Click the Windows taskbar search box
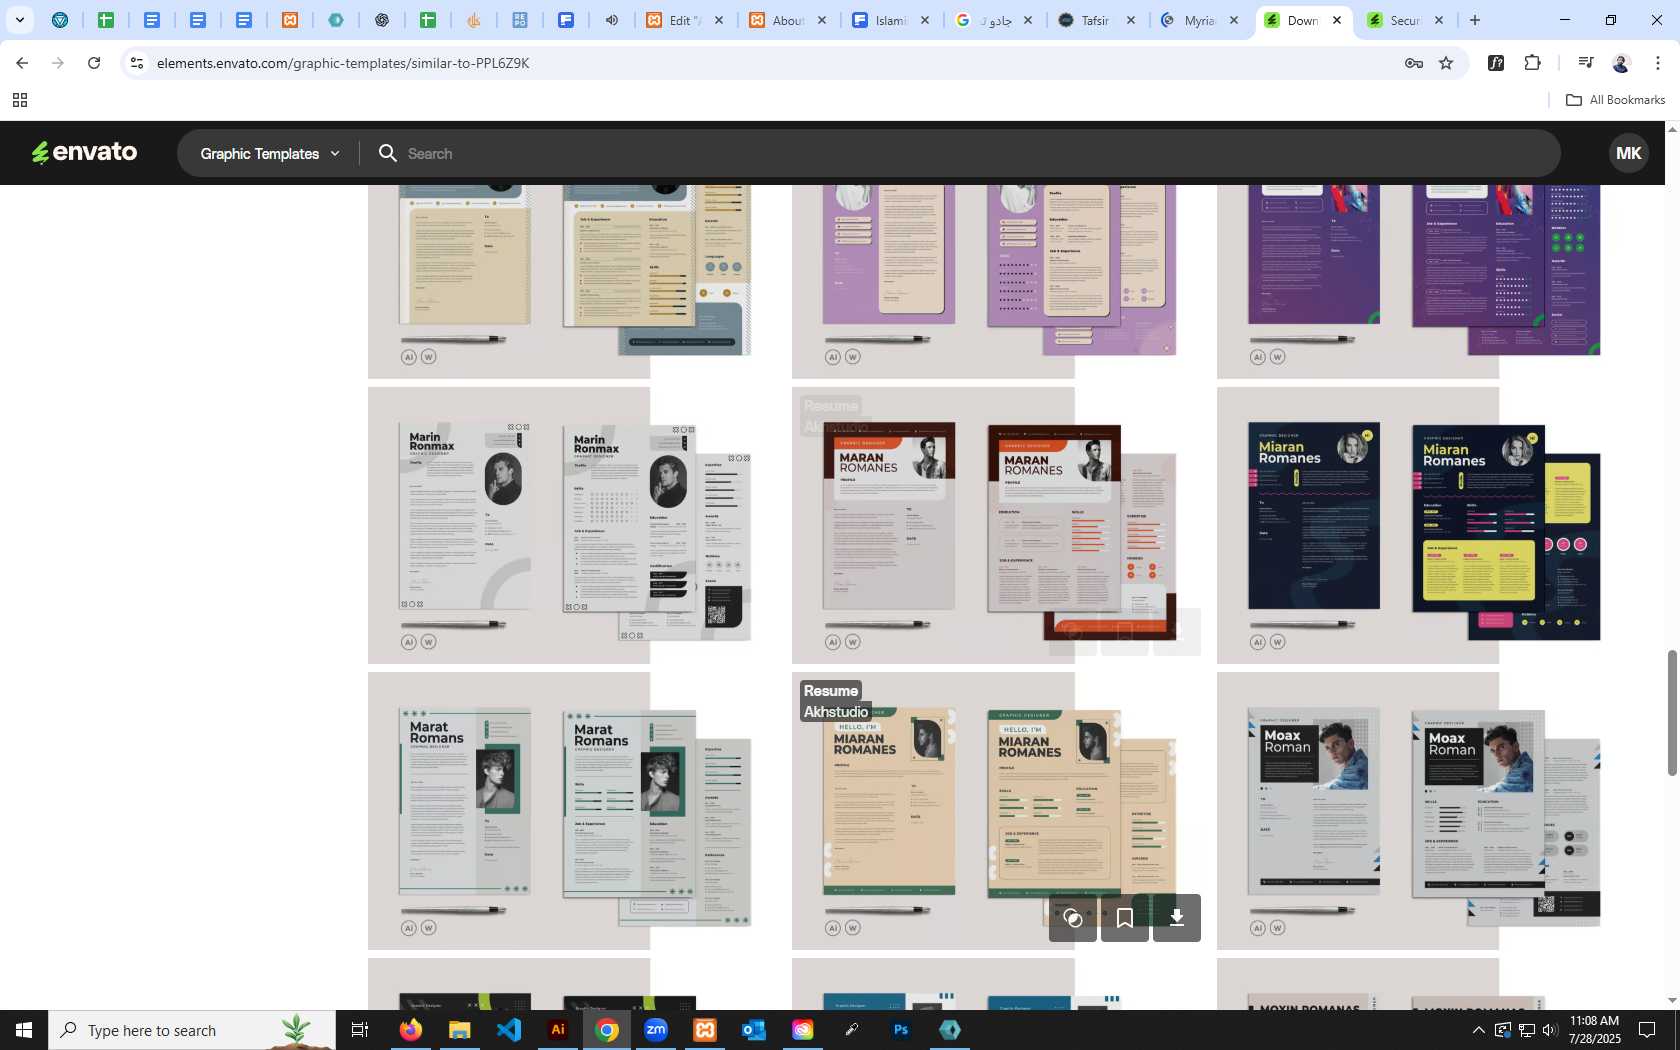Viewport: 1680px width, 1050px height. [192, 1030]
